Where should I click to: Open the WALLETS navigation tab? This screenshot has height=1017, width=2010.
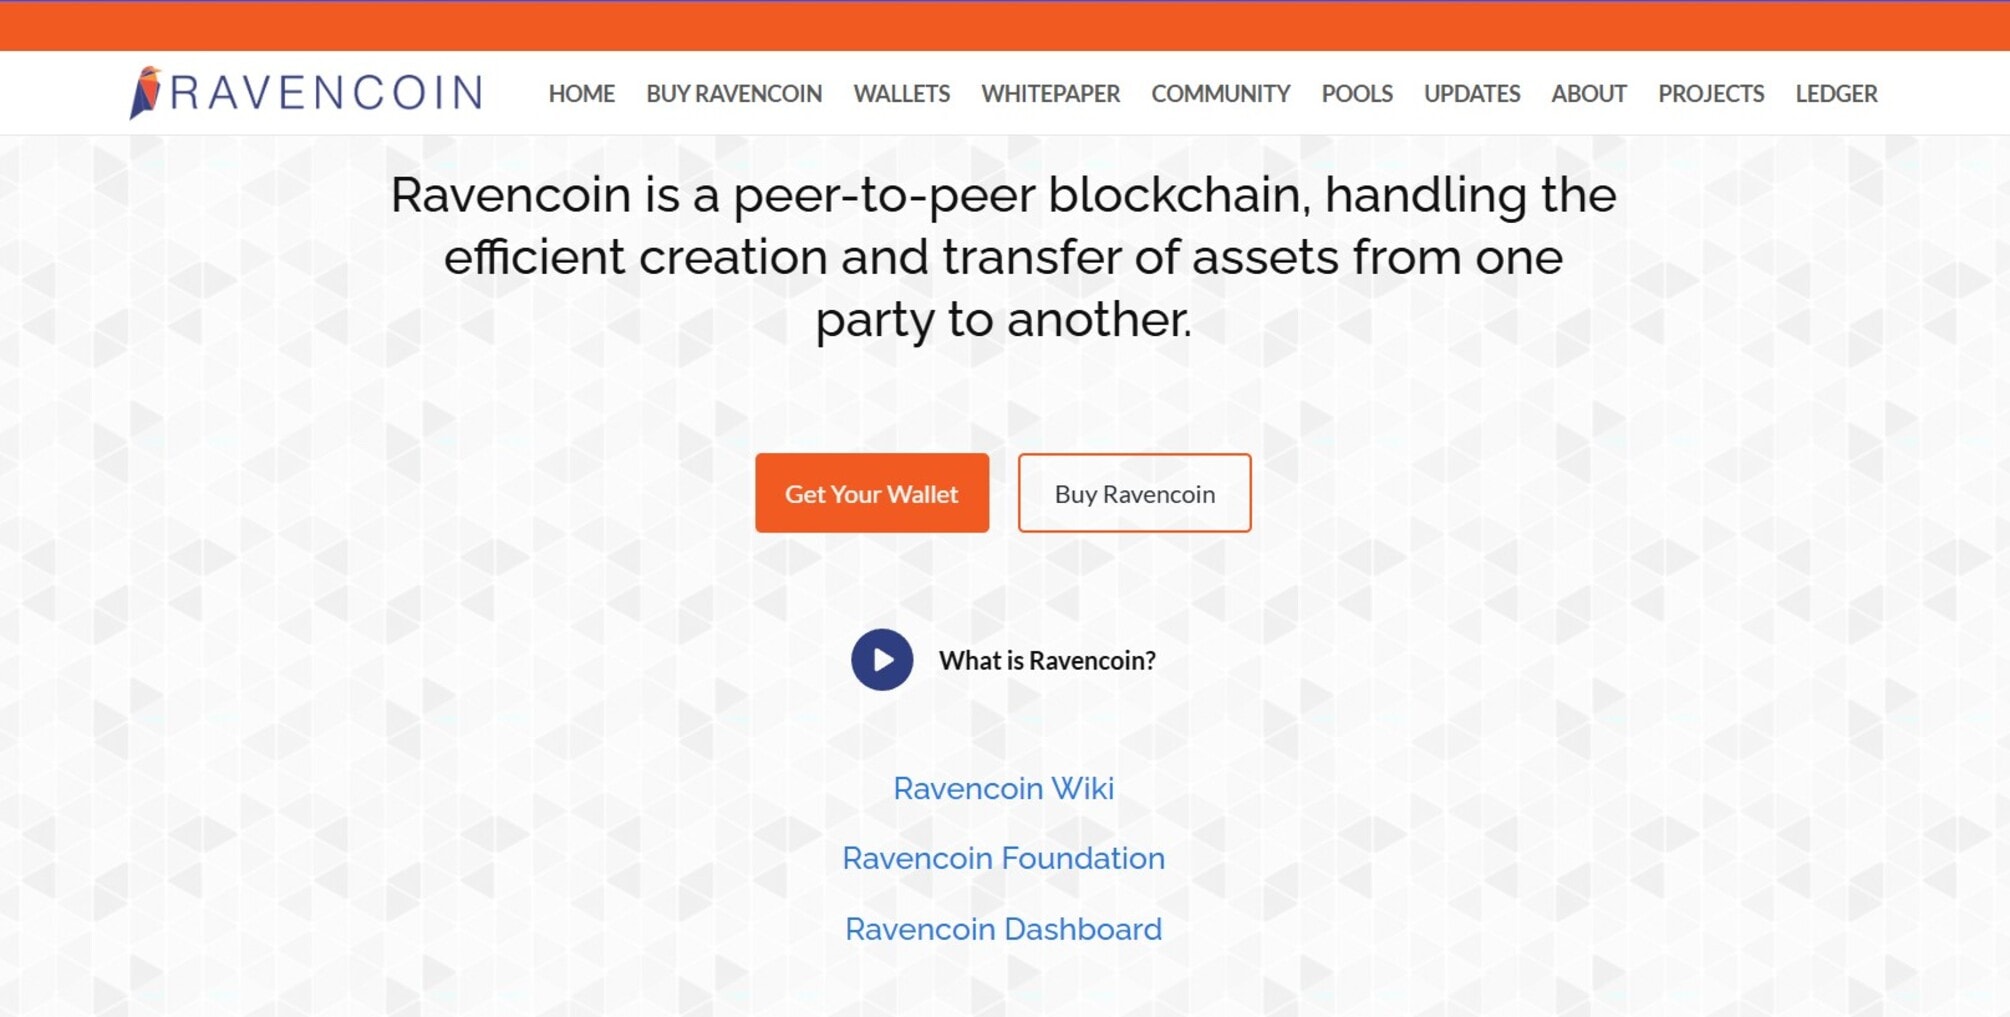pyautogui.click(x=900, y=93)
